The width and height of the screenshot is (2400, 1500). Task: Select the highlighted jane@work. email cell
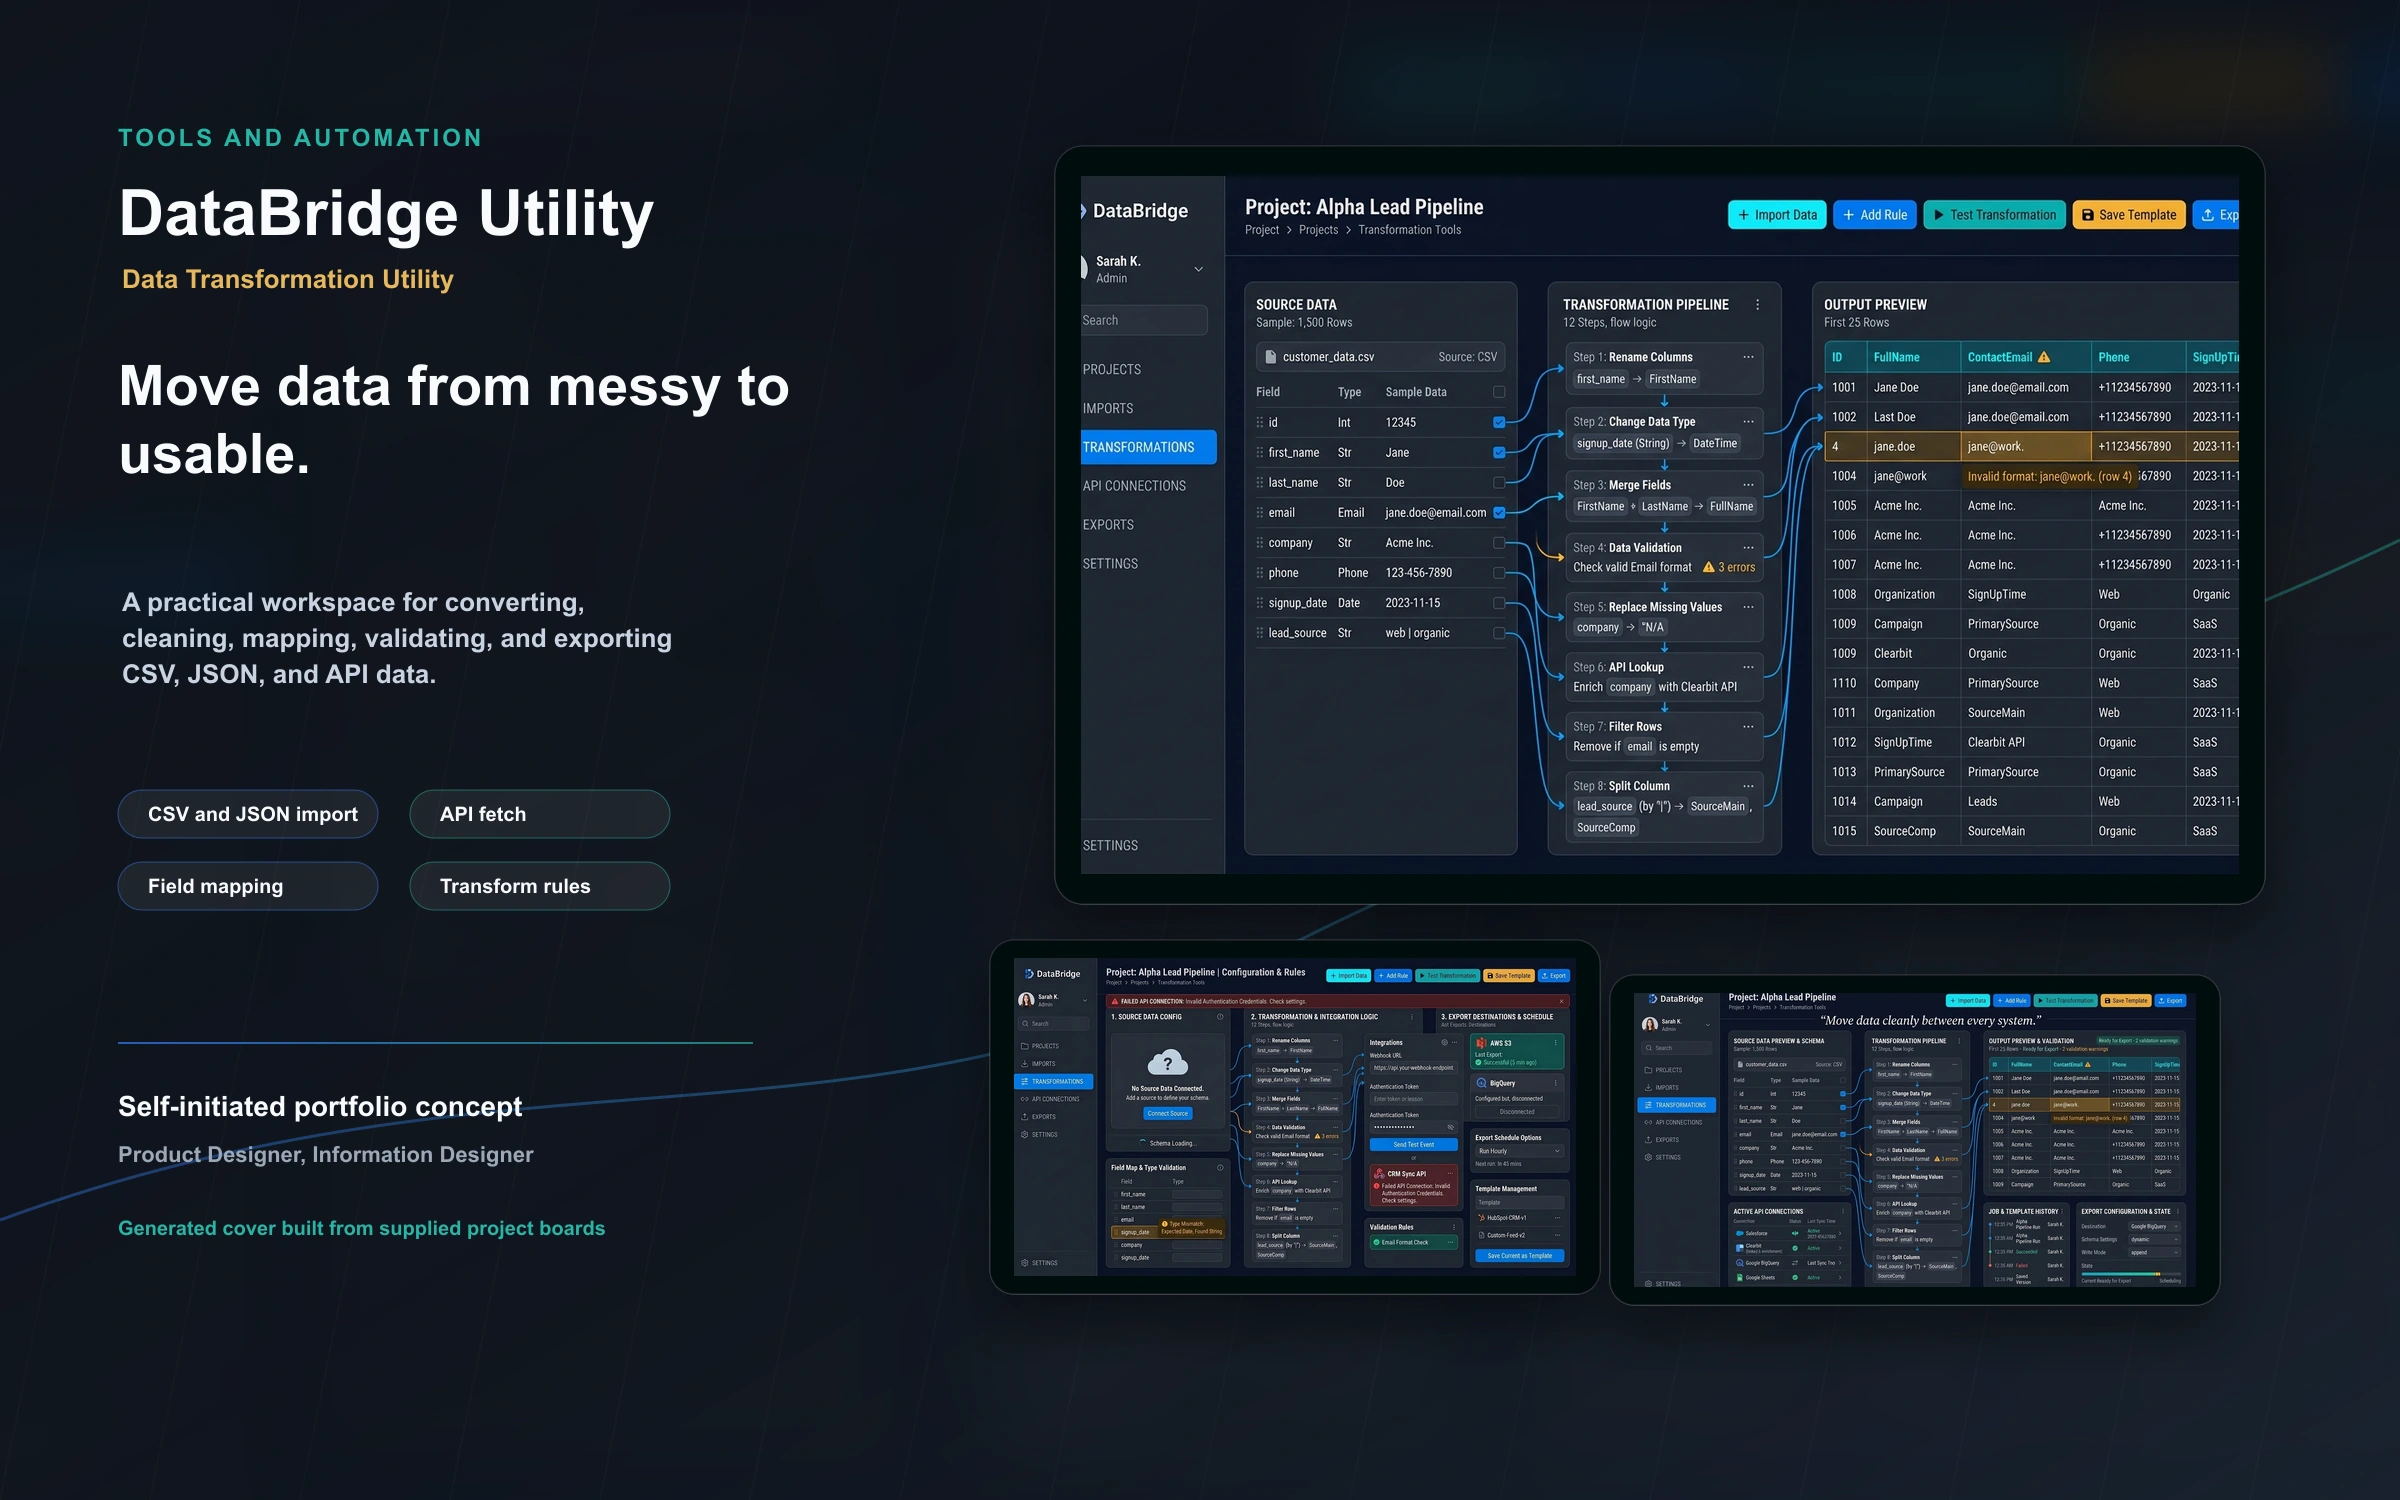2025,447
